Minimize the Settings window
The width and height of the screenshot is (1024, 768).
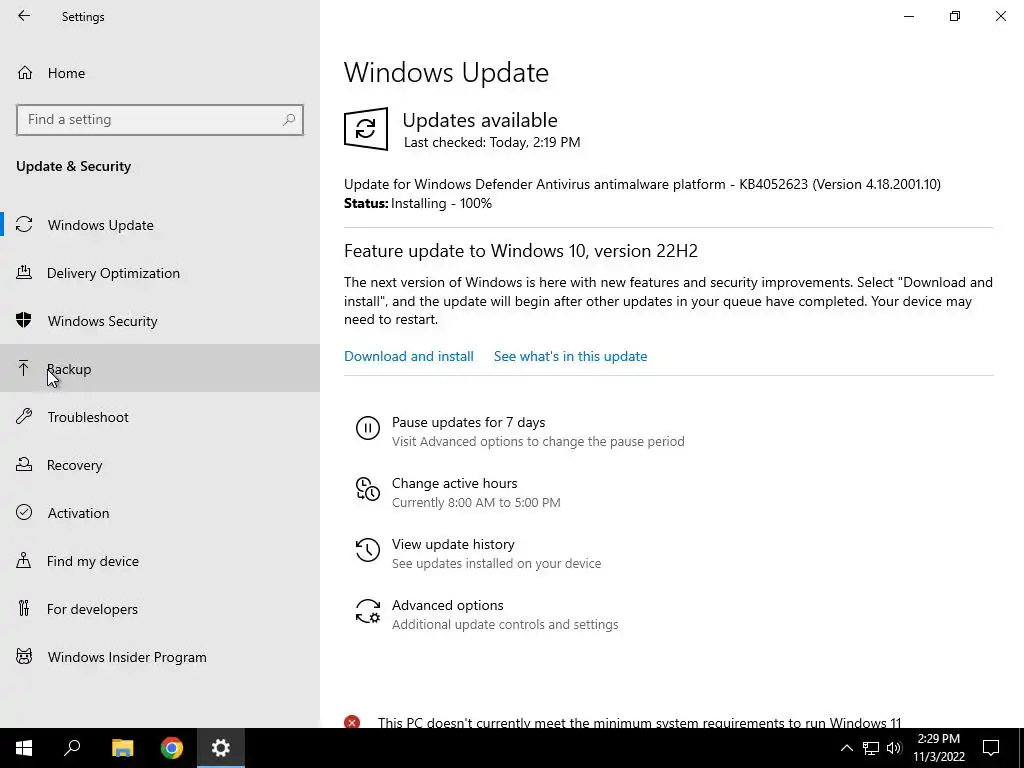point(908,16)
